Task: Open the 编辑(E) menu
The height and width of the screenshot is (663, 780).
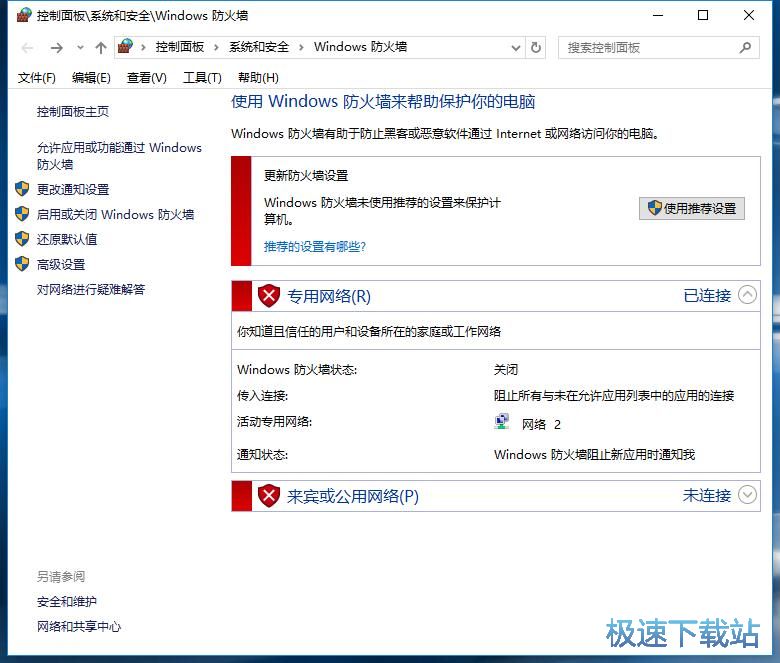Action: point(91,78)
